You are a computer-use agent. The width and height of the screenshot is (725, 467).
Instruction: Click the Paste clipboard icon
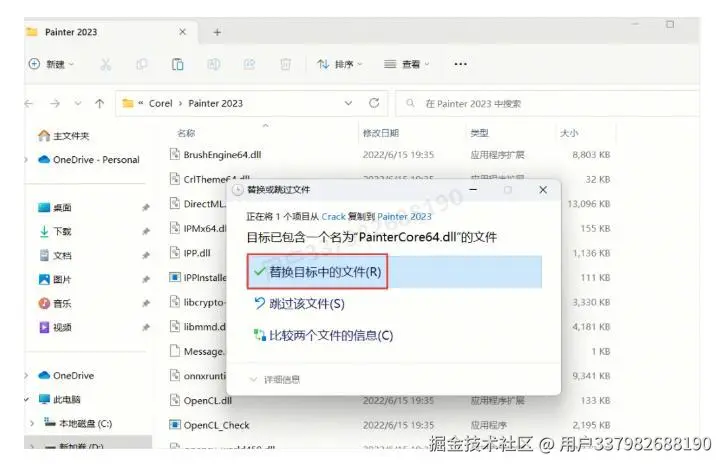point(178,64)
